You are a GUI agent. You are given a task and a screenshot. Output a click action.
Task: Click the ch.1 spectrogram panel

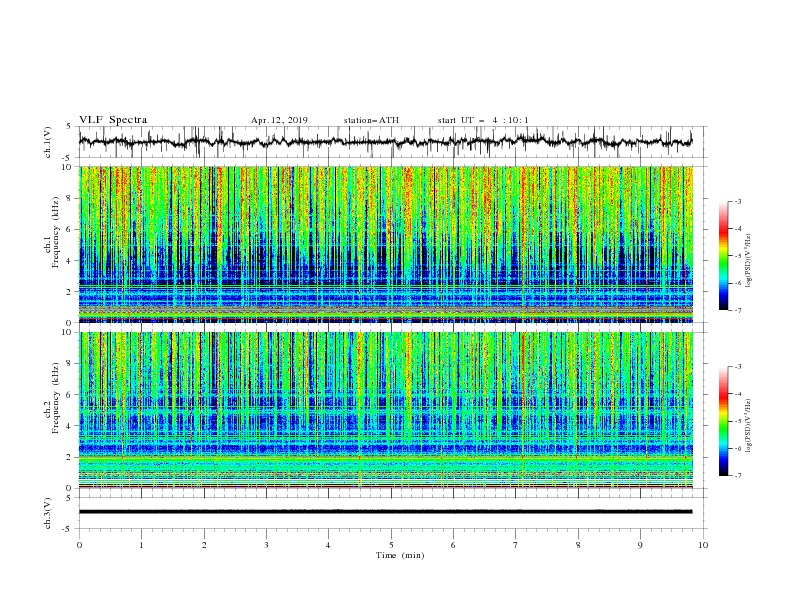[385, 244]
